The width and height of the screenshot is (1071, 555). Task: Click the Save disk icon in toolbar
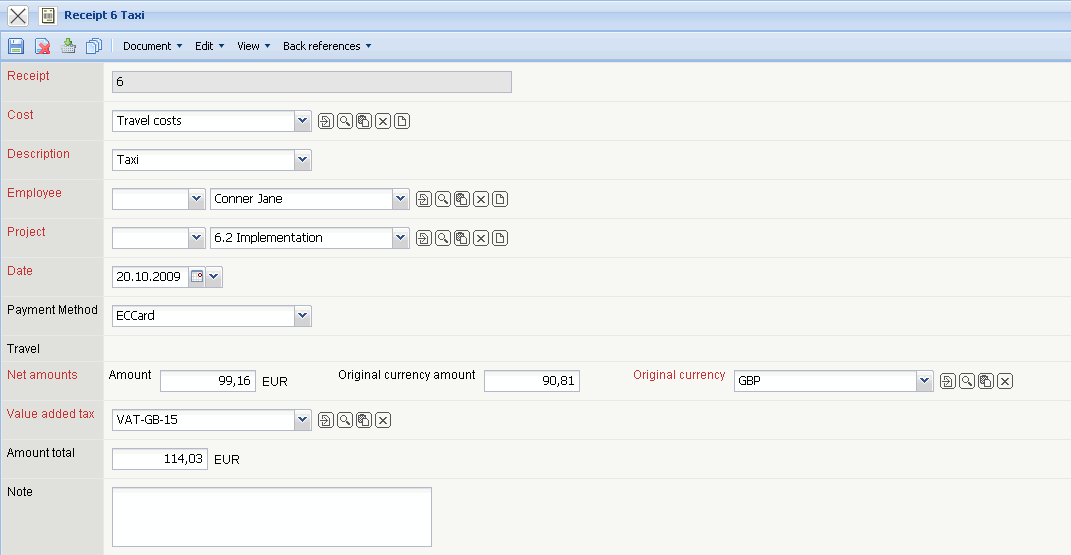tap(16, 46)
